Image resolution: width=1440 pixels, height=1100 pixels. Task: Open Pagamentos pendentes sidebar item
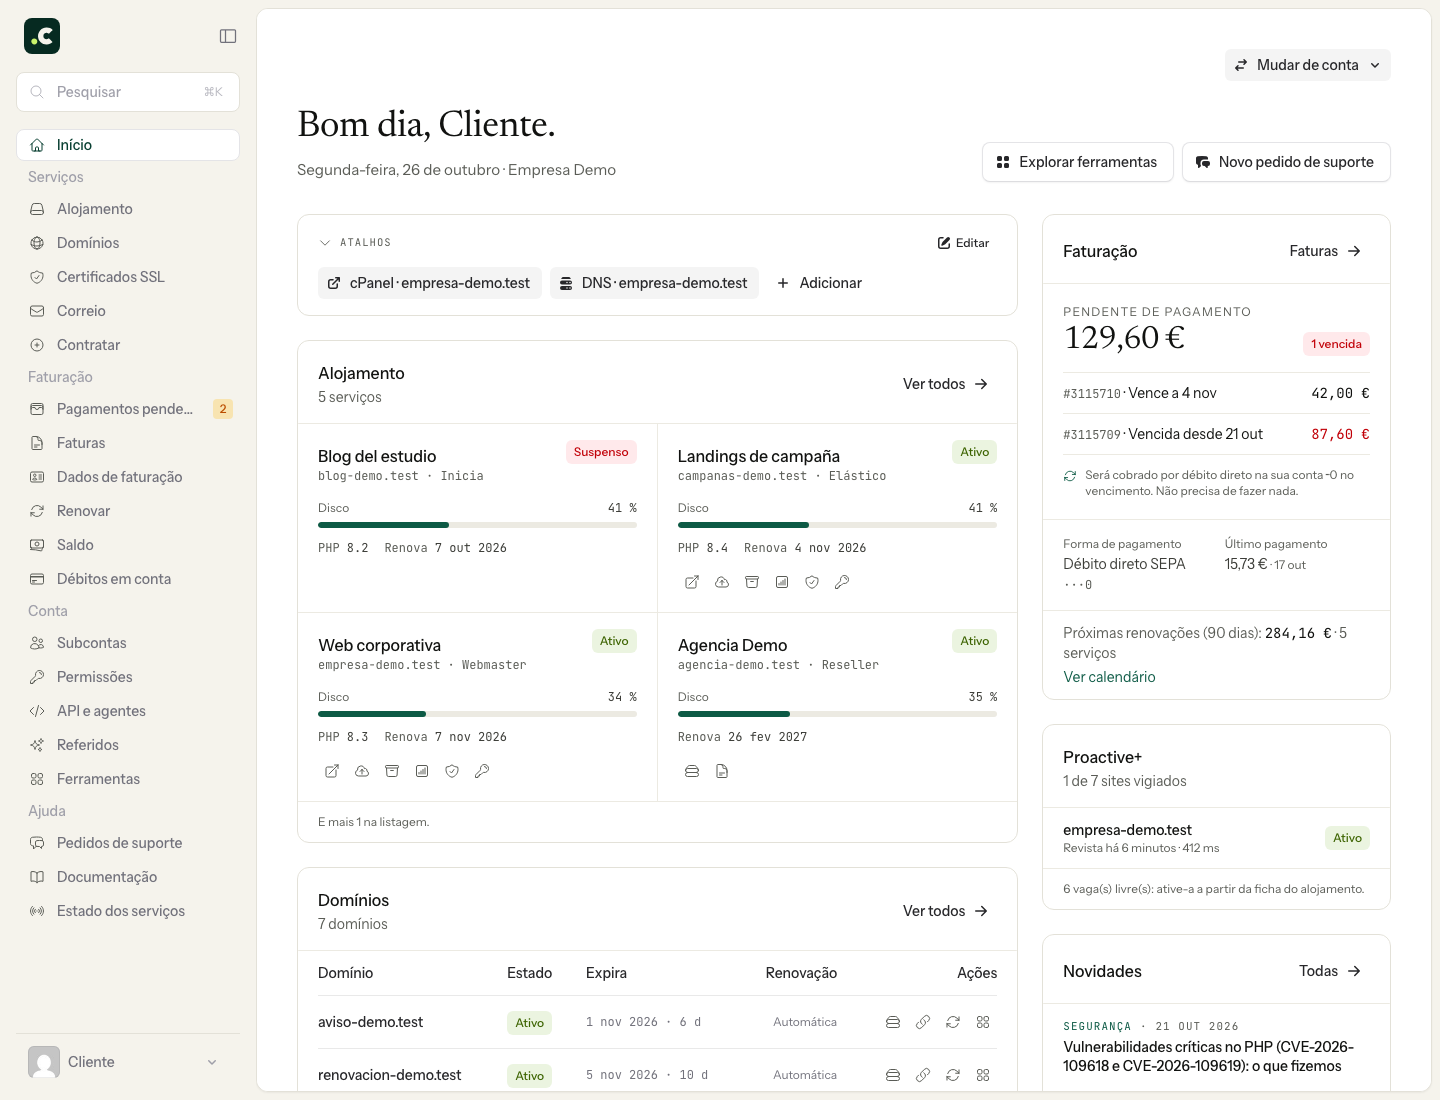128,409
